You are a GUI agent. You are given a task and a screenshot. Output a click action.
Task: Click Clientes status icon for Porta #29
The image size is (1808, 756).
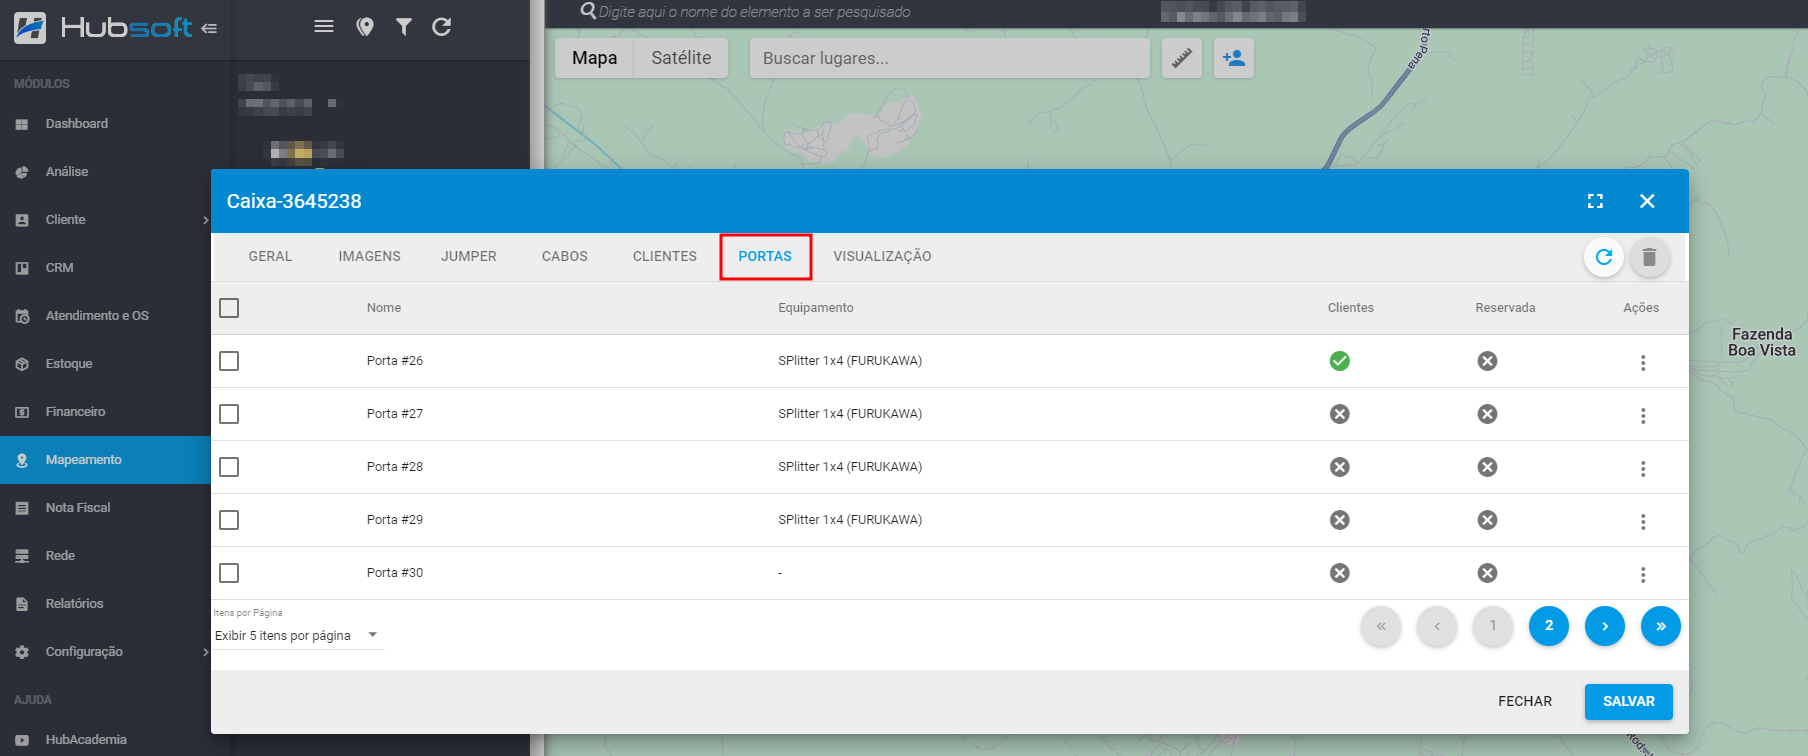click(1340, 520)
